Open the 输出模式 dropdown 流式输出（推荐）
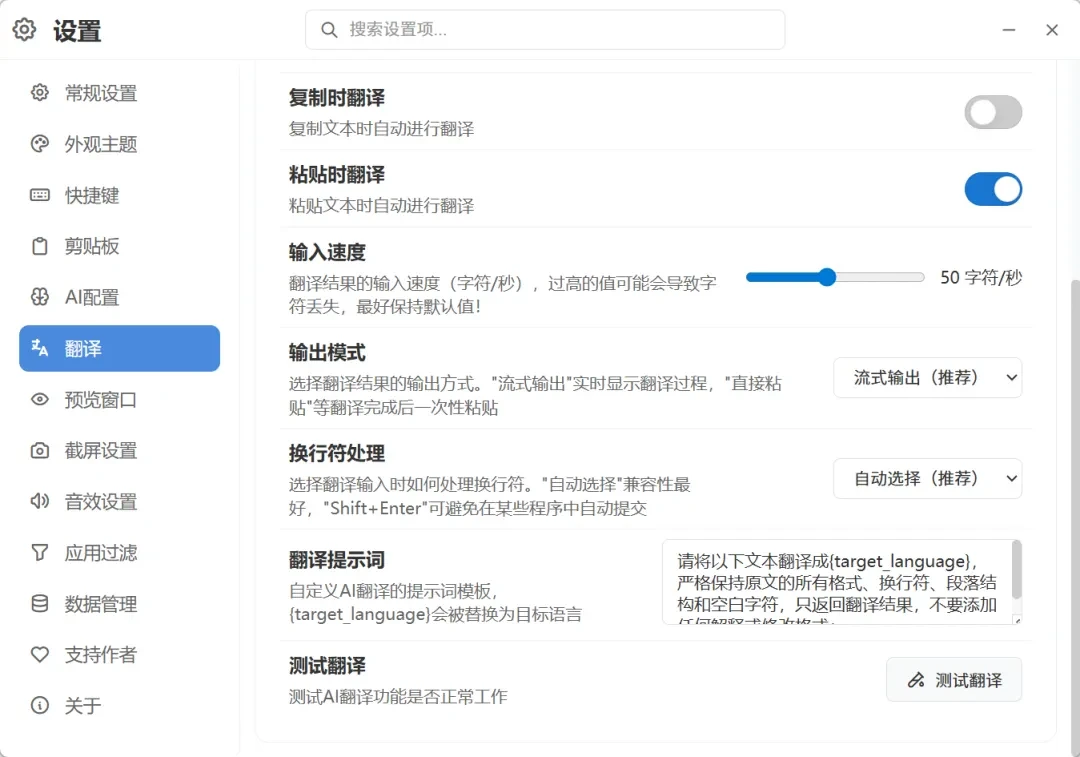 coord(927,377)
